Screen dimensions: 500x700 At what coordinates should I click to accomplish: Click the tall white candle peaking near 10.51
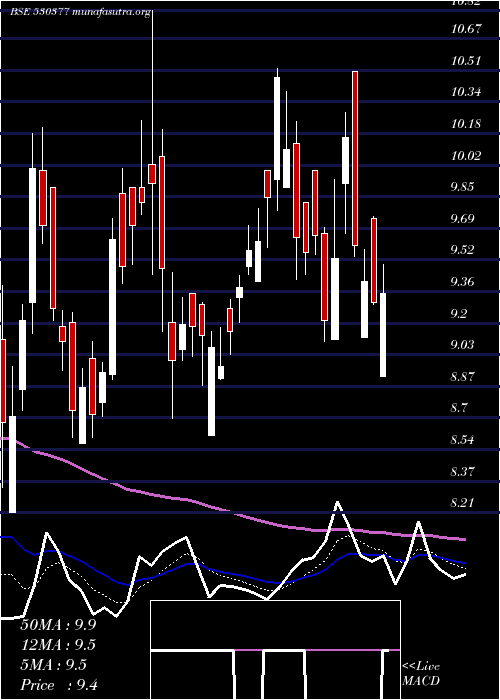[277, 129]
